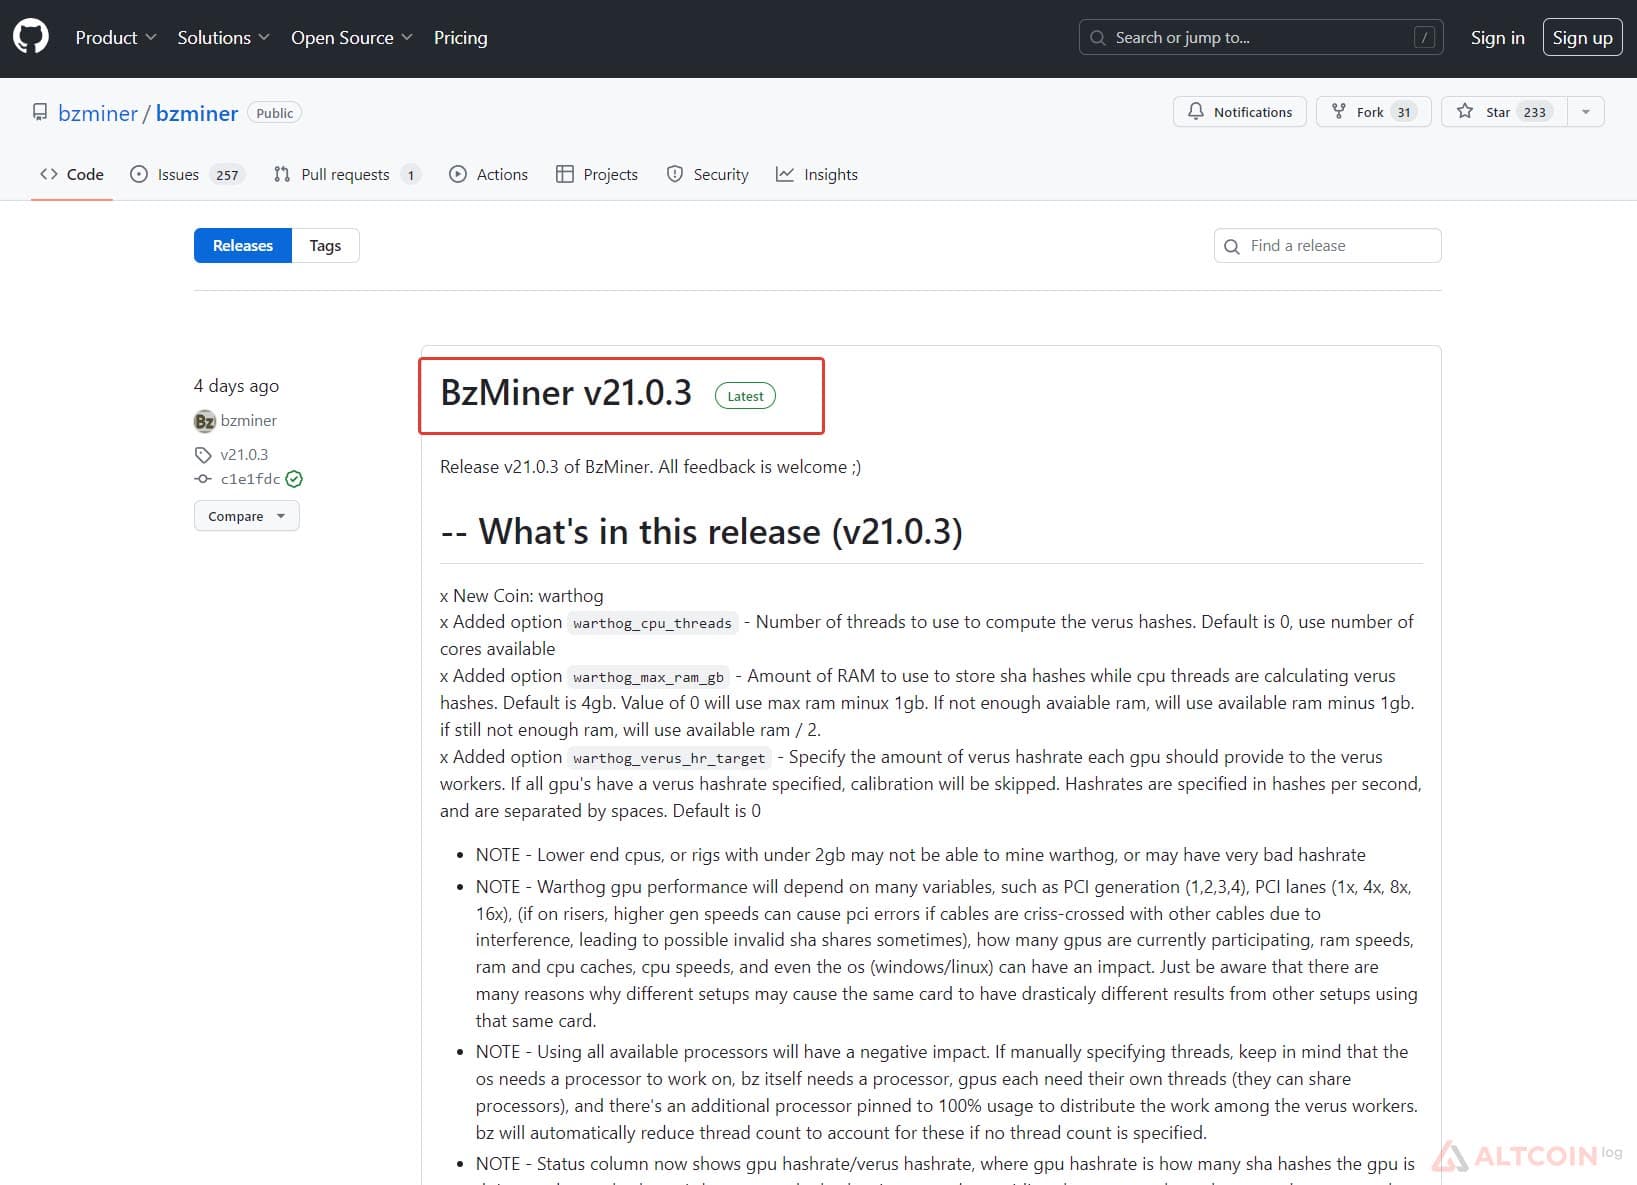The image size is (1637, 1185).
Task: Click the GitHub Octocat logo
Action: (31, 37)
